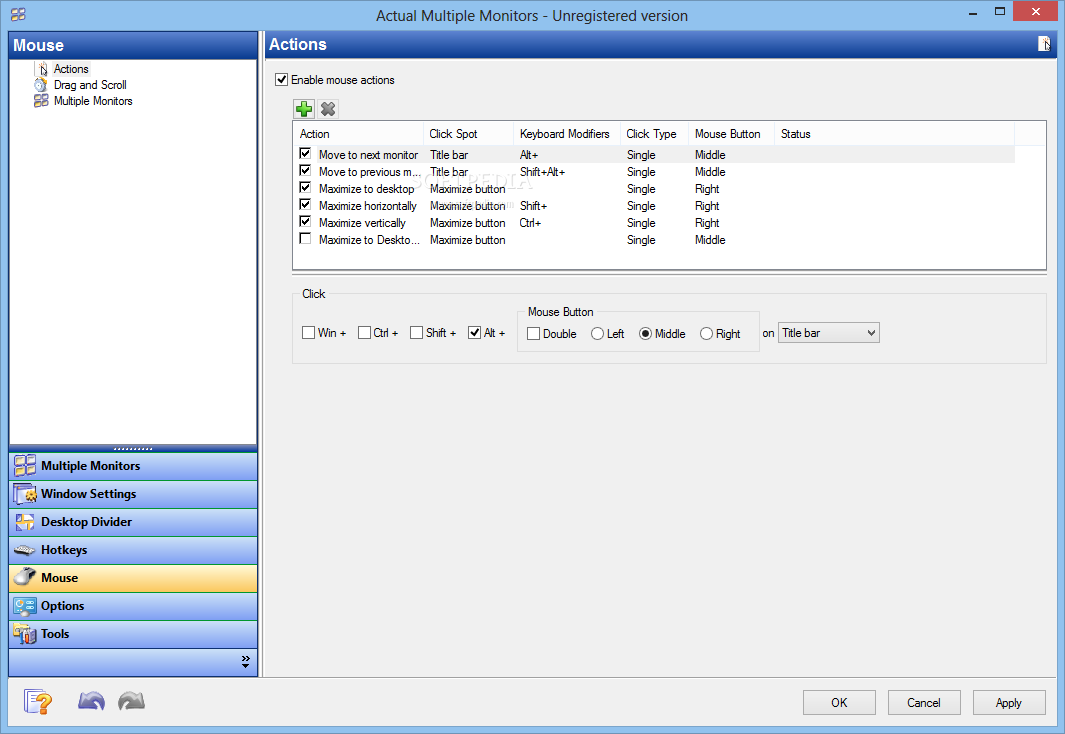Image resolution: width=1065 pixels, height=734 pixels.
Task: Click the Ctrl+ keyboard modifier cell
Action: (530, 223)
